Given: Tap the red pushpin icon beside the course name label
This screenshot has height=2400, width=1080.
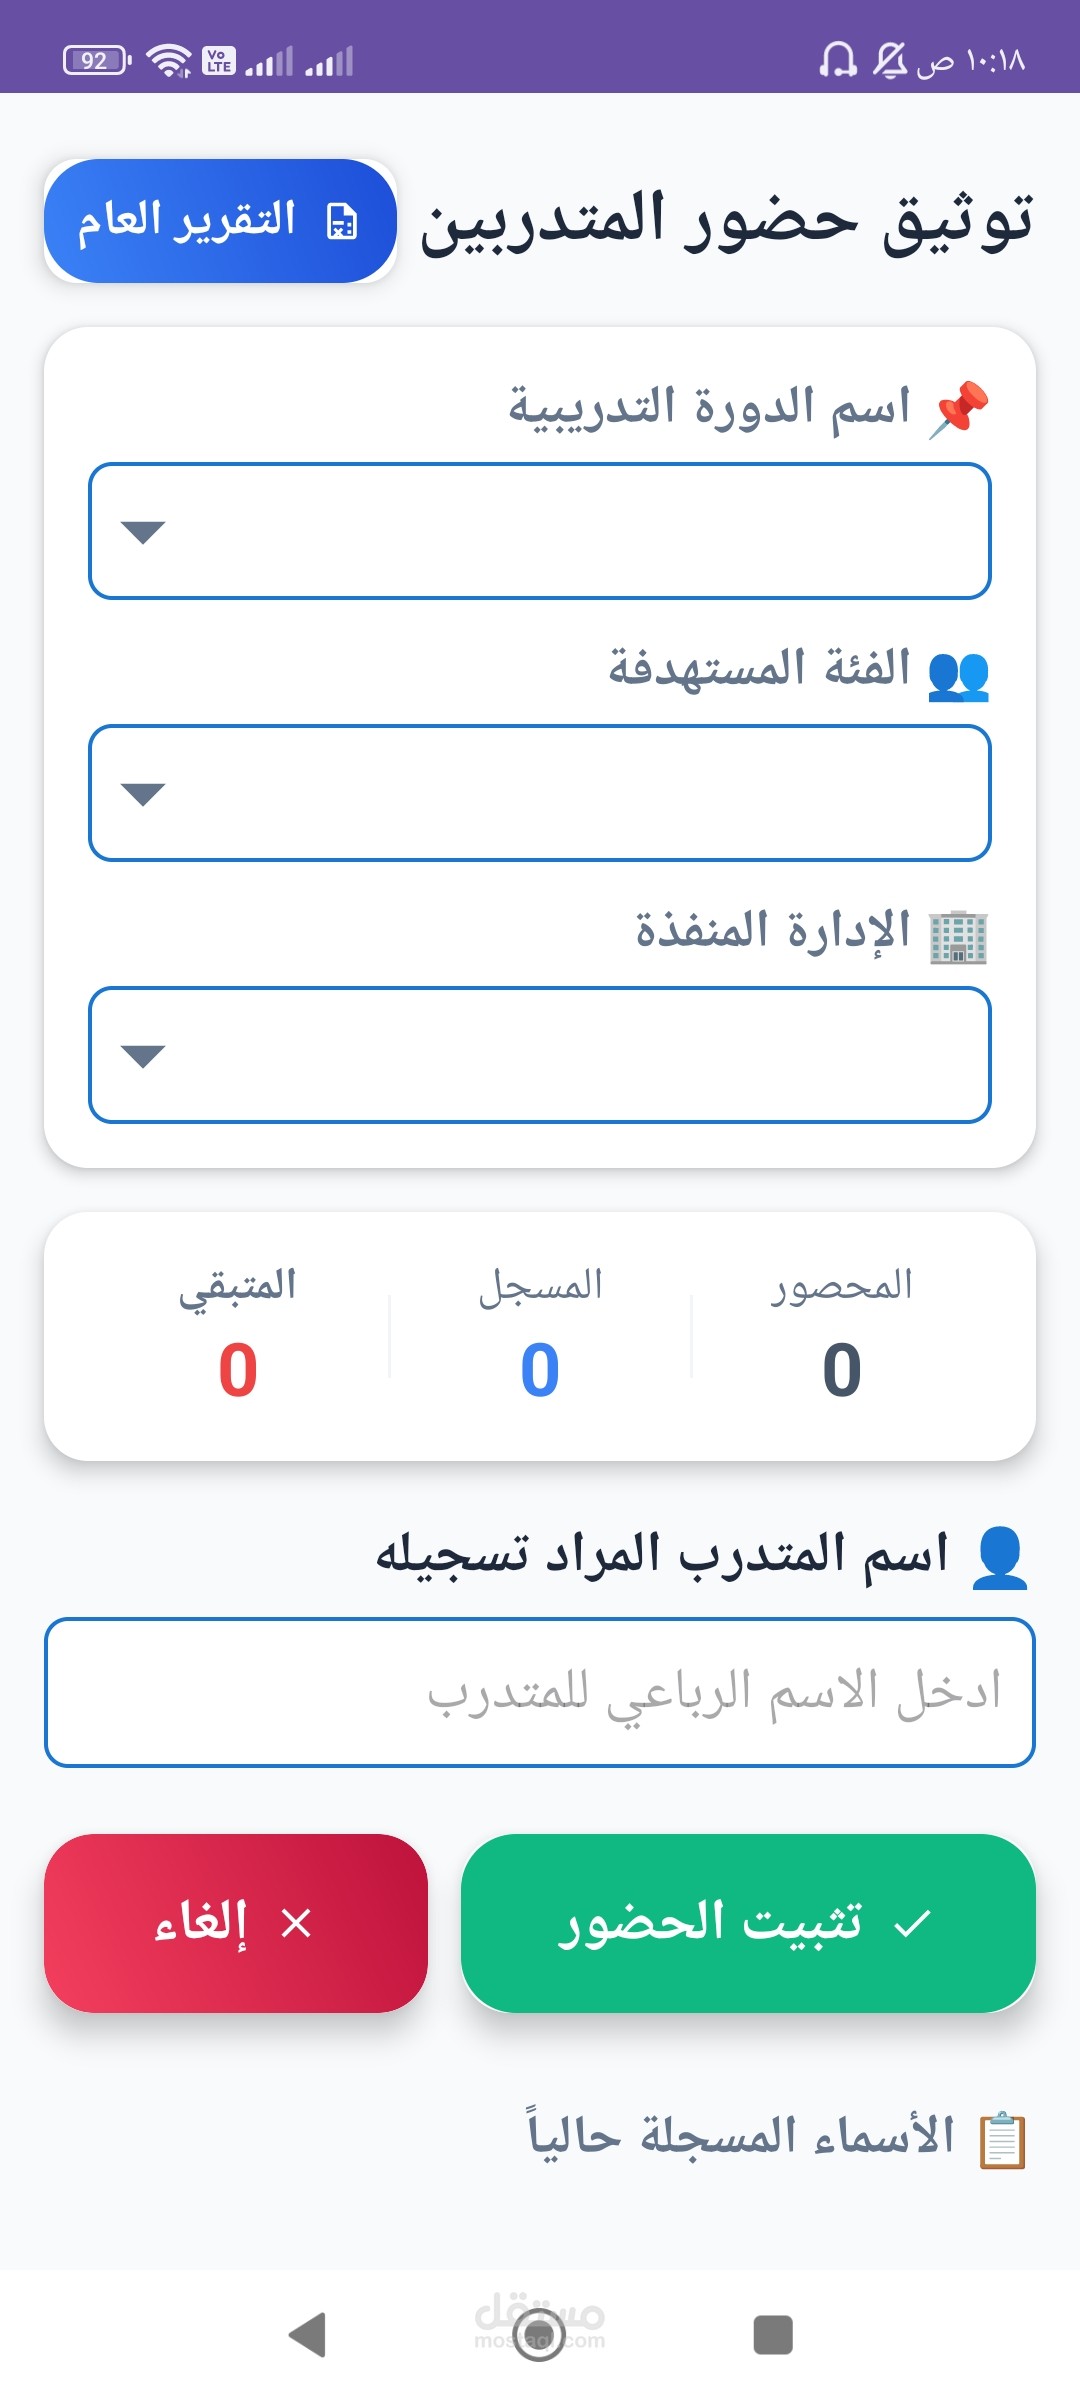Looking at the screenshot, I should tap(960, 409).
